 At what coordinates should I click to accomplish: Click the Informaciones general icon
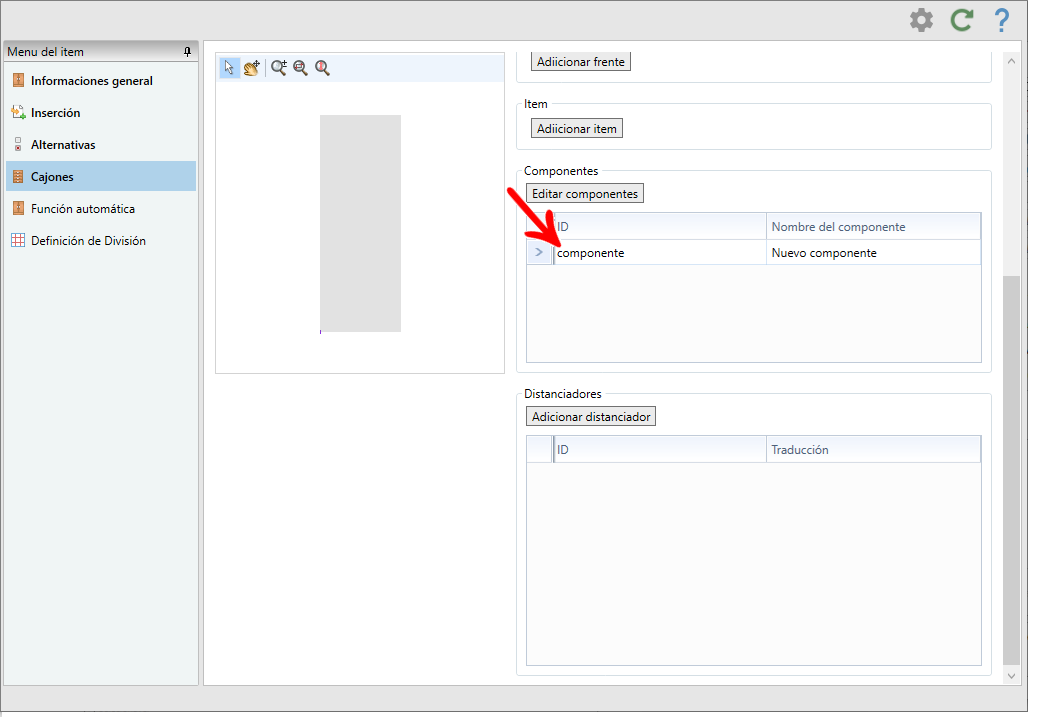[19, 81]
